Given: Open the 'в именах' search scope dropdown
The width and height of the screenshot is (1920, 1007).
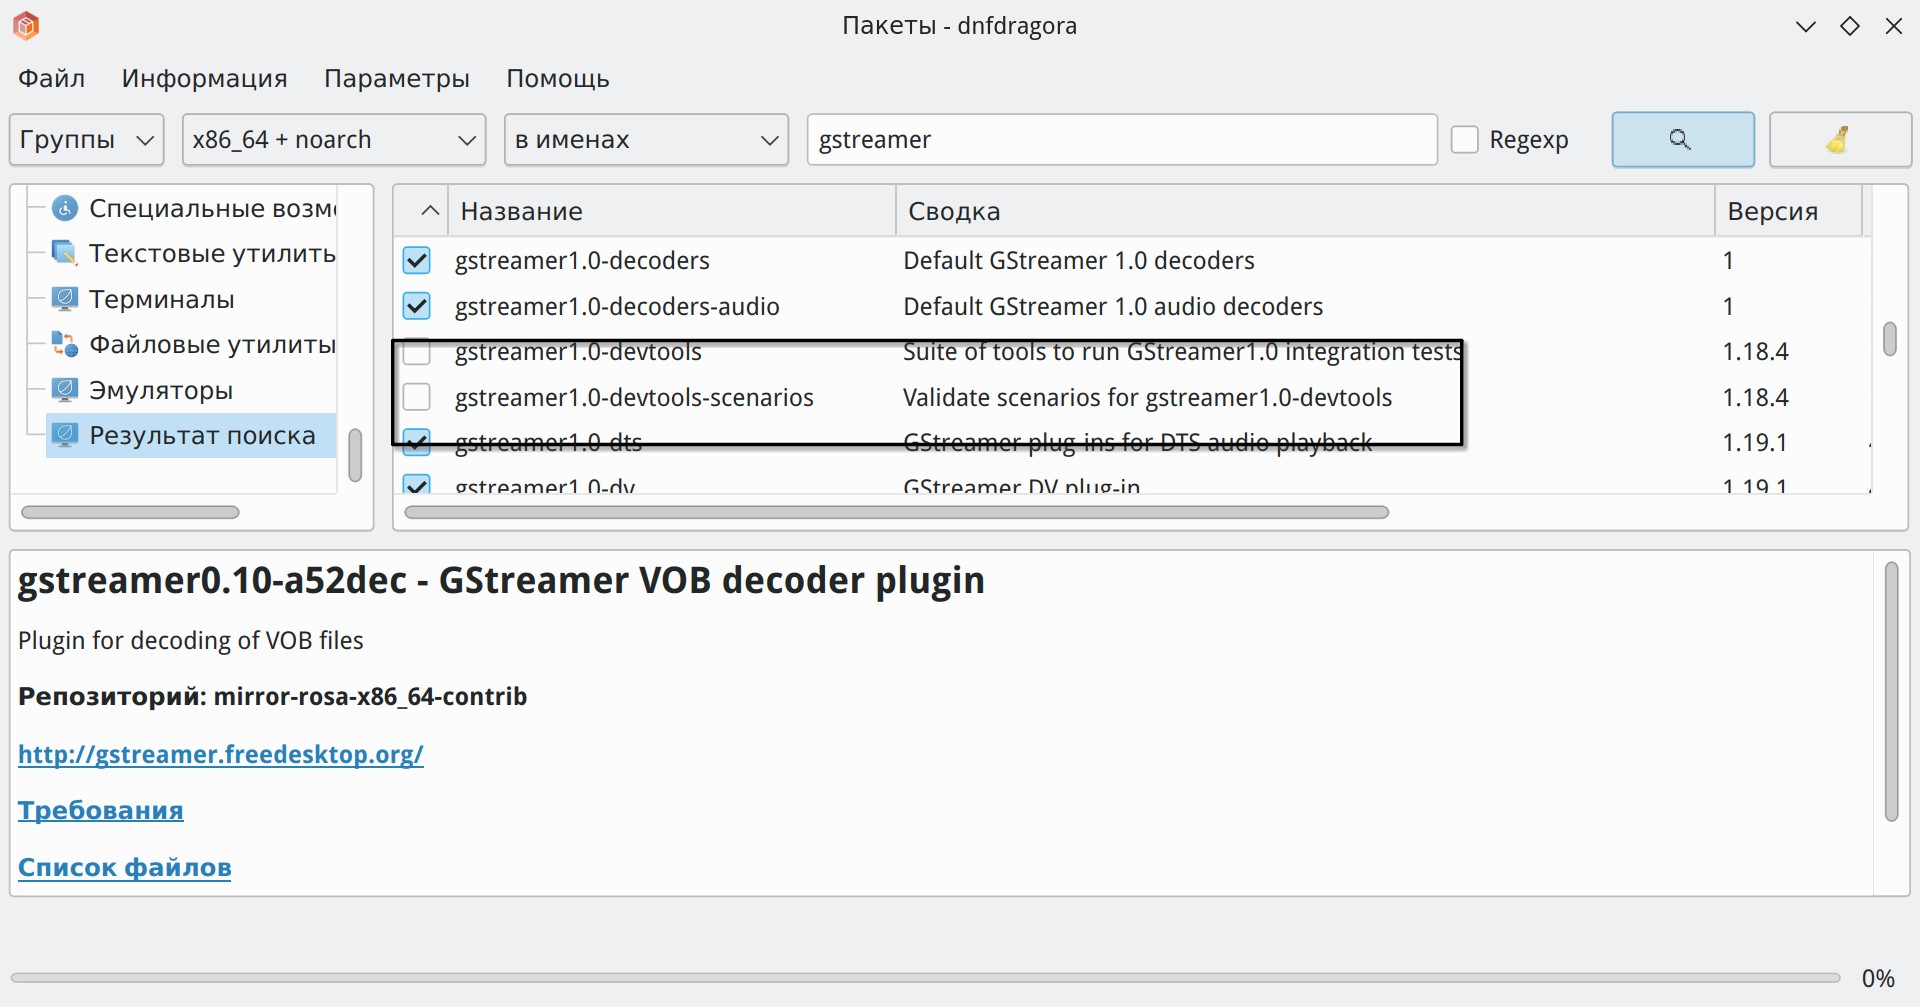Looking at the screenshot, I should [x=646, y=140].
